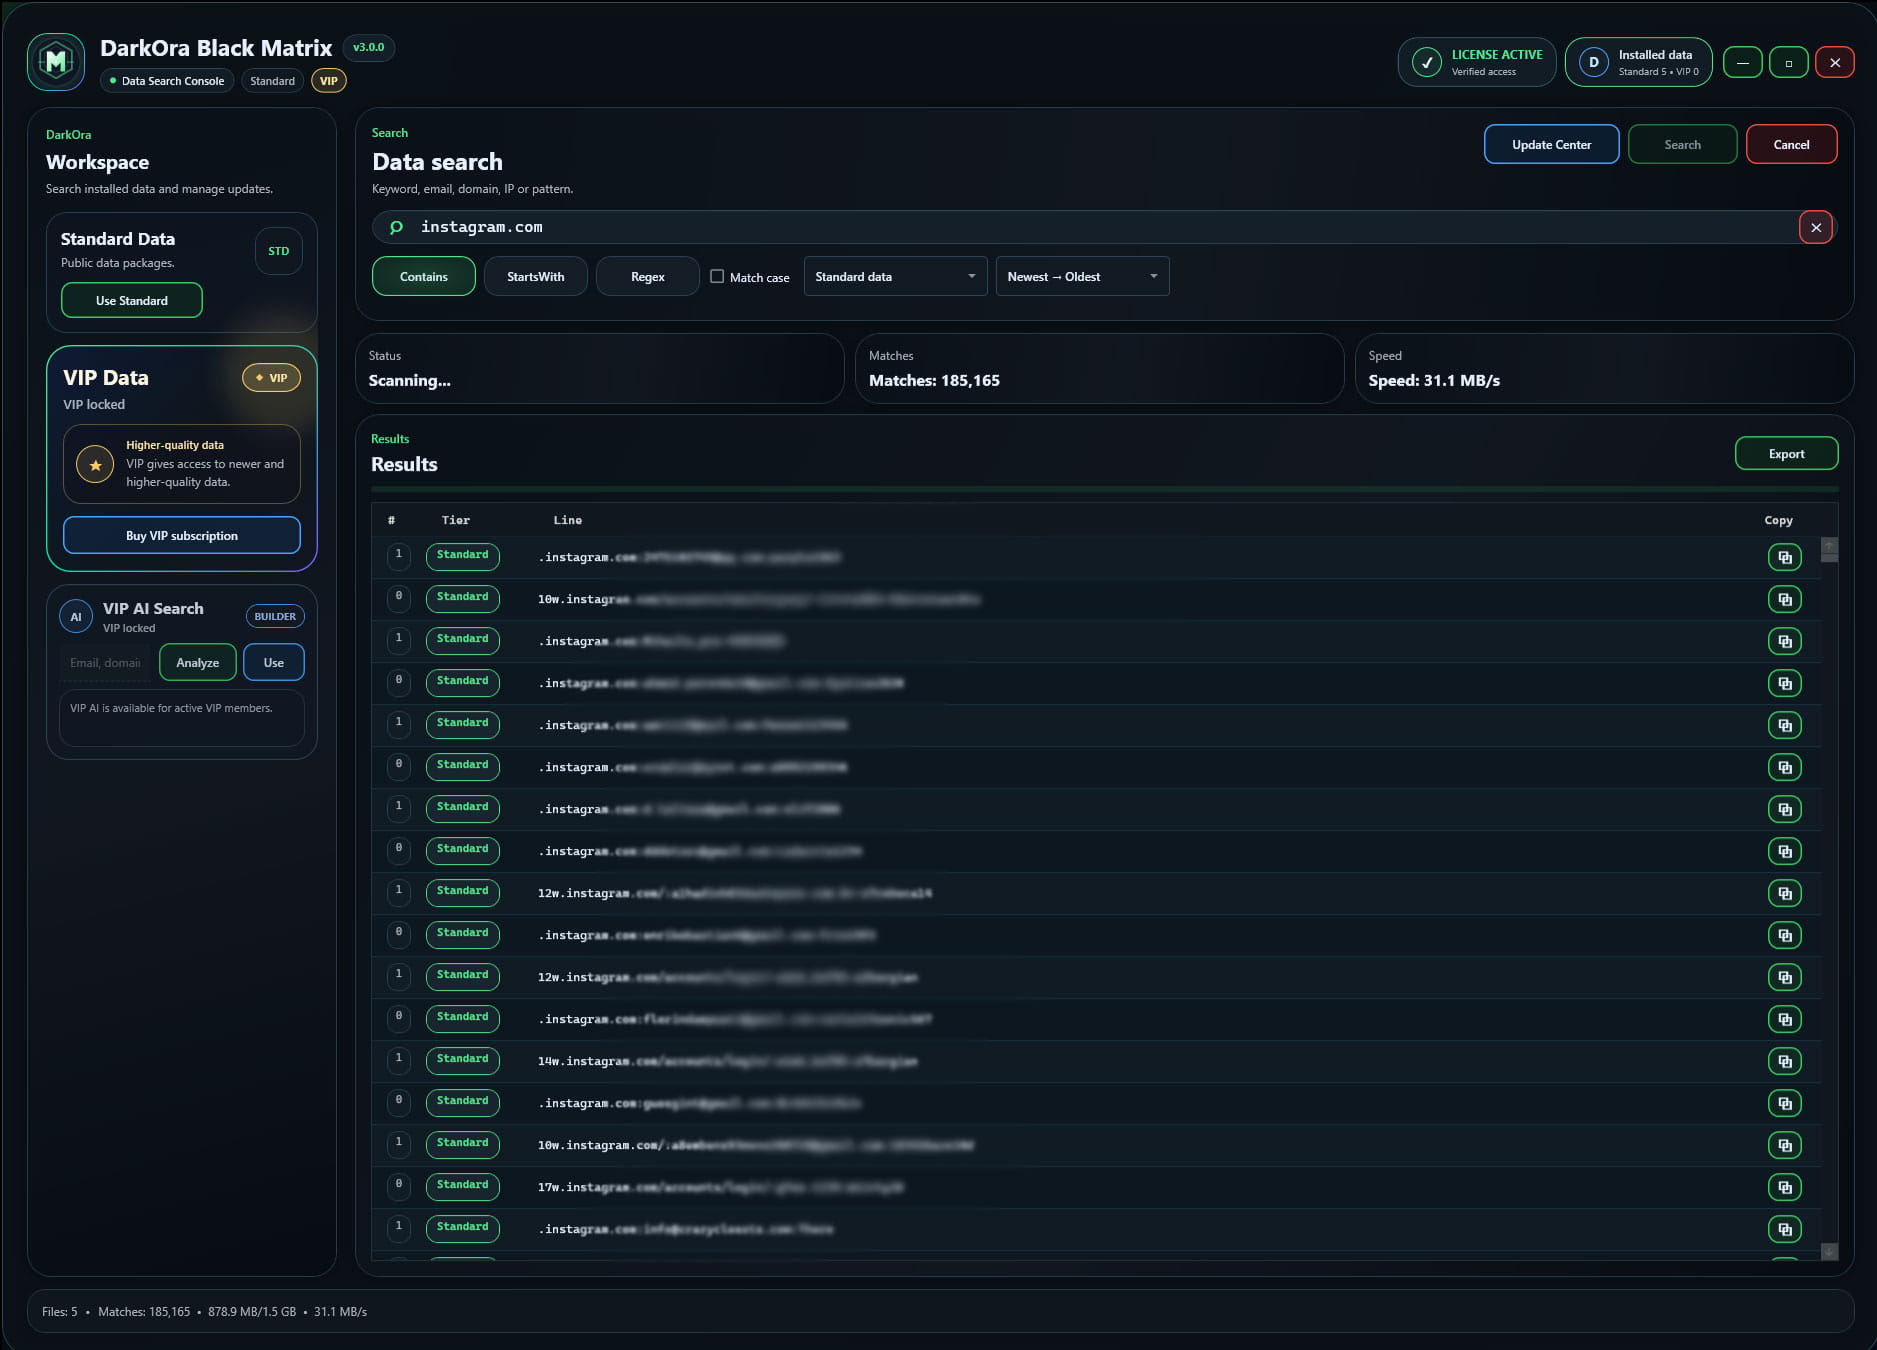Select the Data Search Console header chip
1877x1350 pixels.
click(x=167, y=81)
